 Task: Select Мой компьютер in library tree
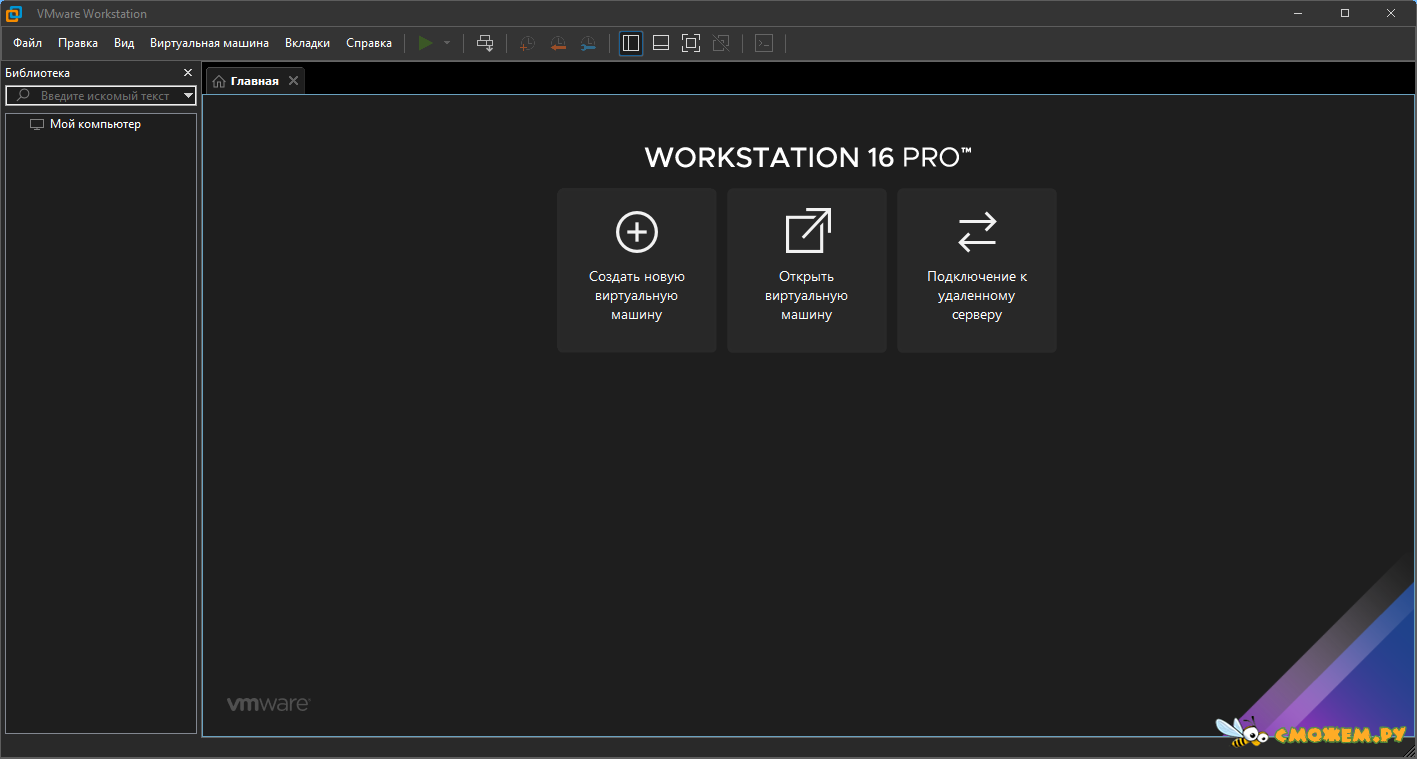(85, 124)
